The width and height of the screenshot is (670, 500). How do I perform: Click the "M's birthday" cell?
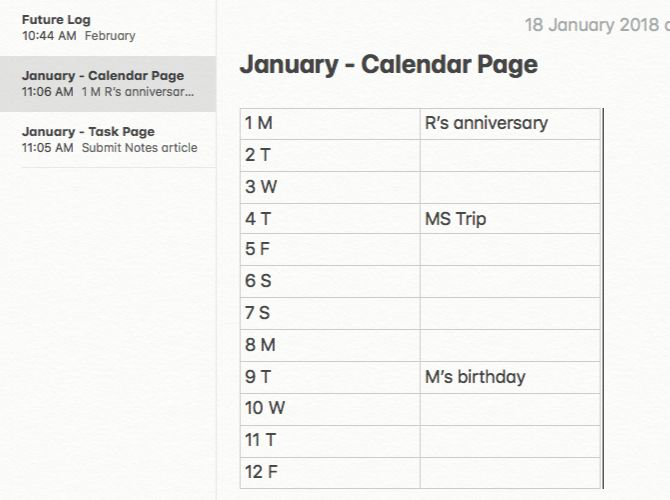[x=510, y=377]
